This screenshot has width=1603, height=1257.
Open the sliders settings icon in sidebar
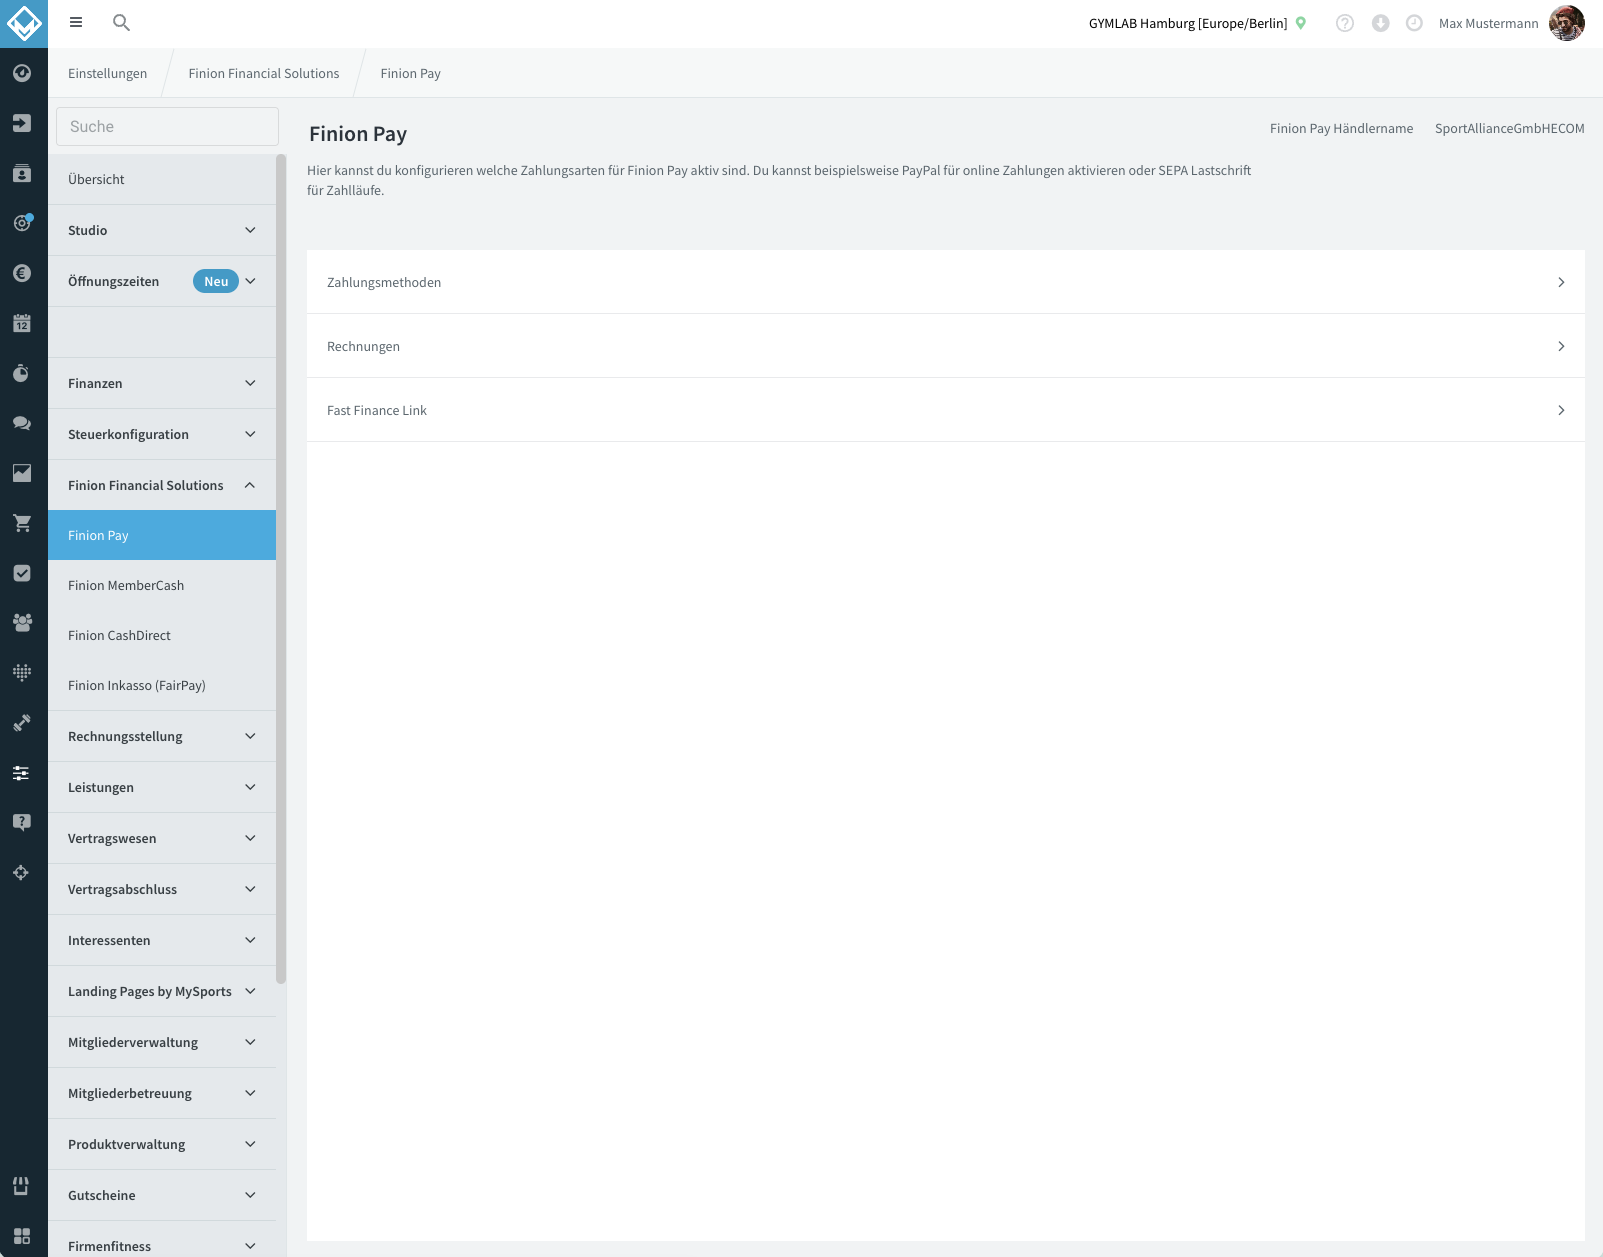[x=22, y=773]
